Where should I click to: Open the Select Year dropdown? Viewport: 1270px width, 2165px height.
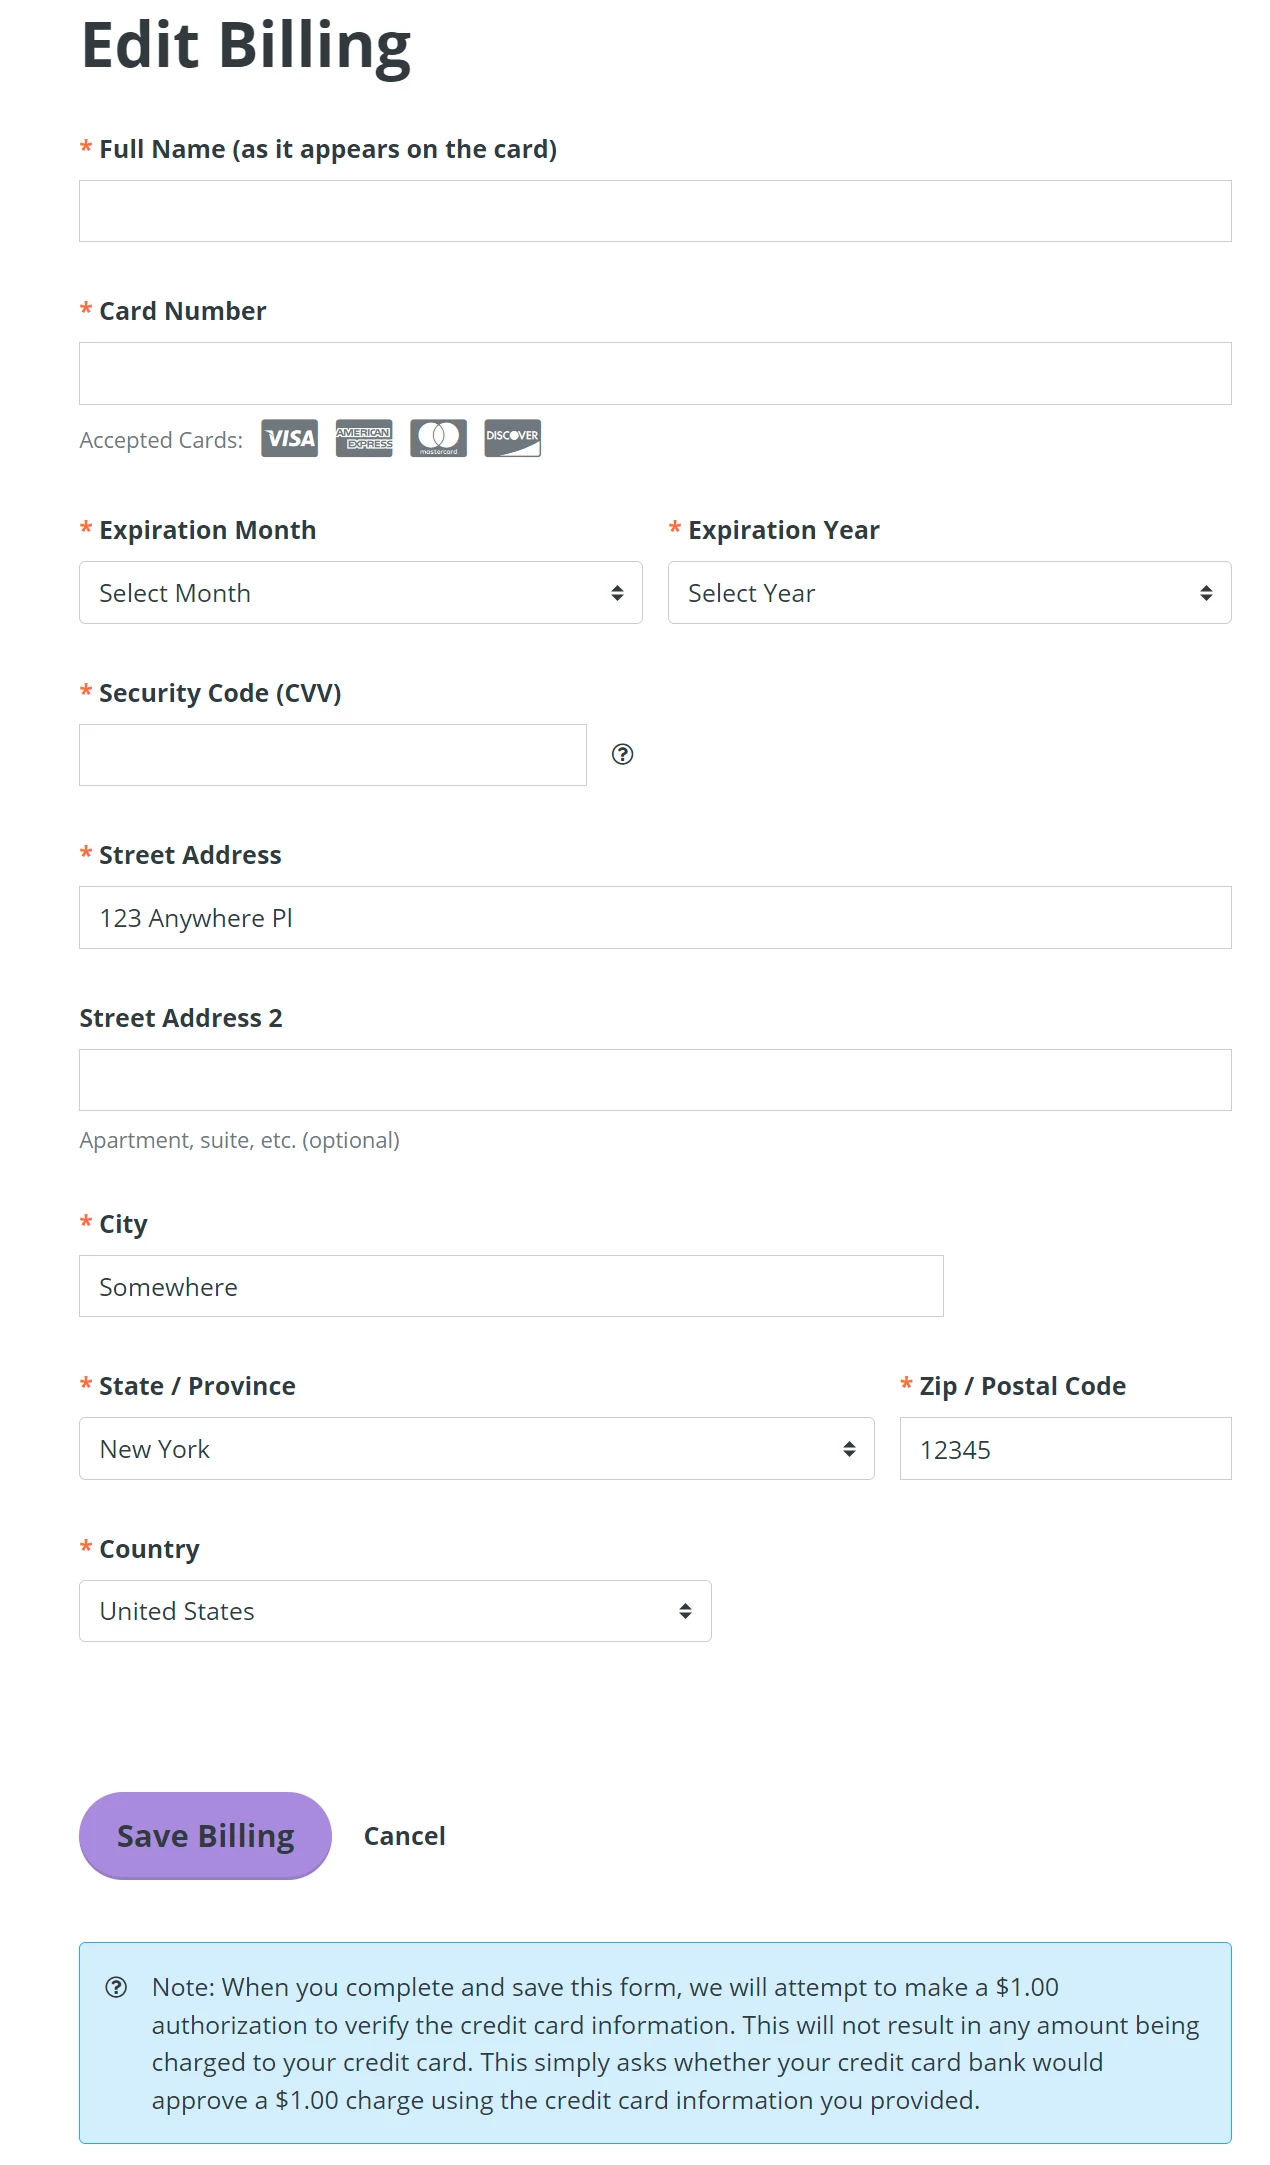click(948, 592)
